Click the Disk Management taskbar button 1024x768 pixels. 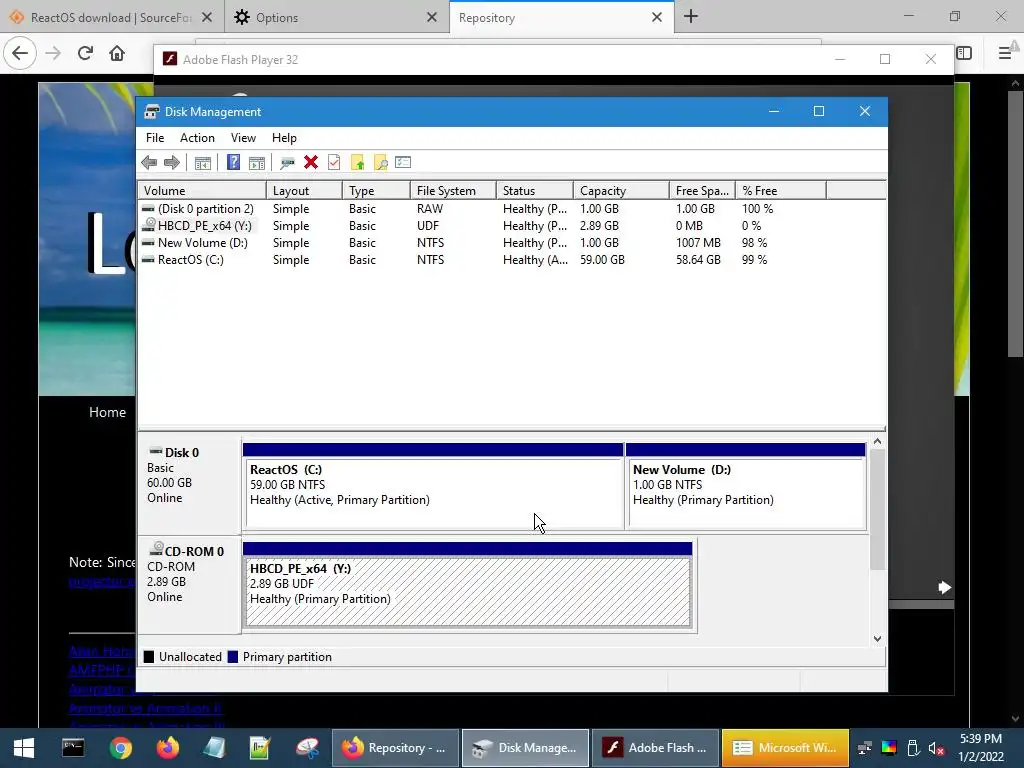click(526, 748)
